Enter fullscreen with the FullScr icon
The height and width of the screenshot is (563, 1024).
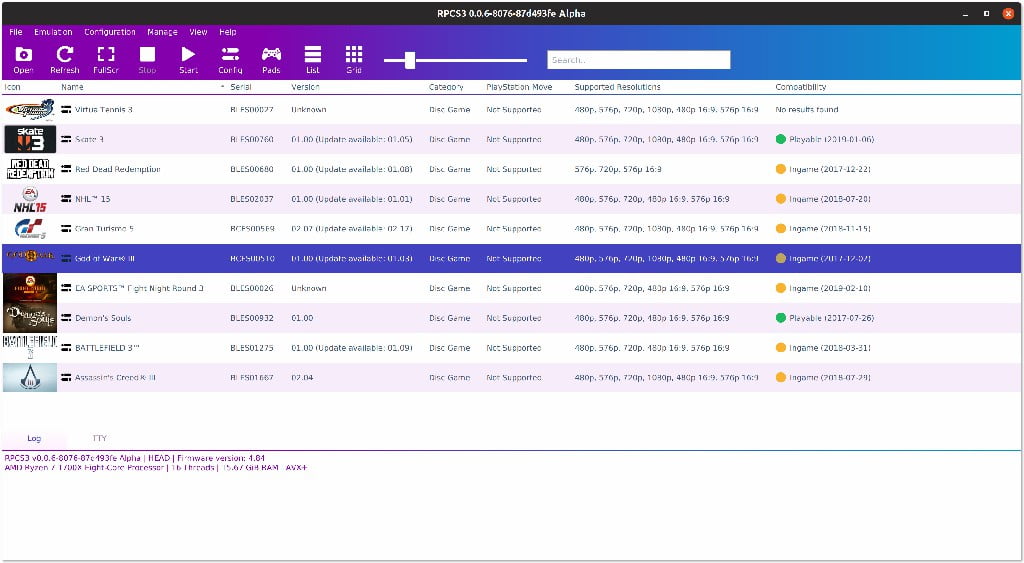[106, 58]
